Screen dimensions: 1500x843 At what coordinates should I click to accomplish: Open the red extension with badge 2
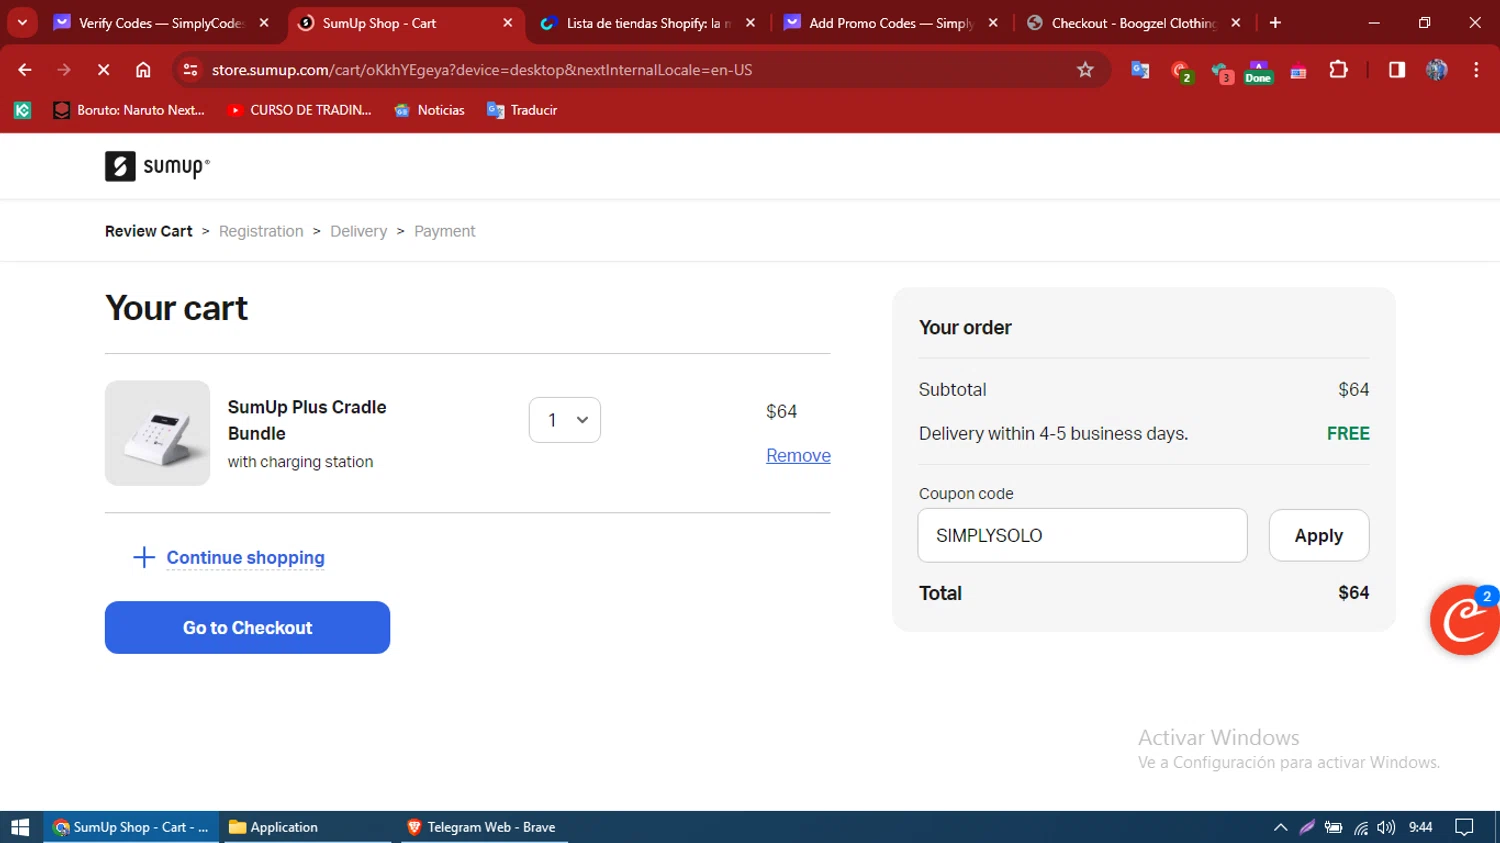(x=1181, y=71)
